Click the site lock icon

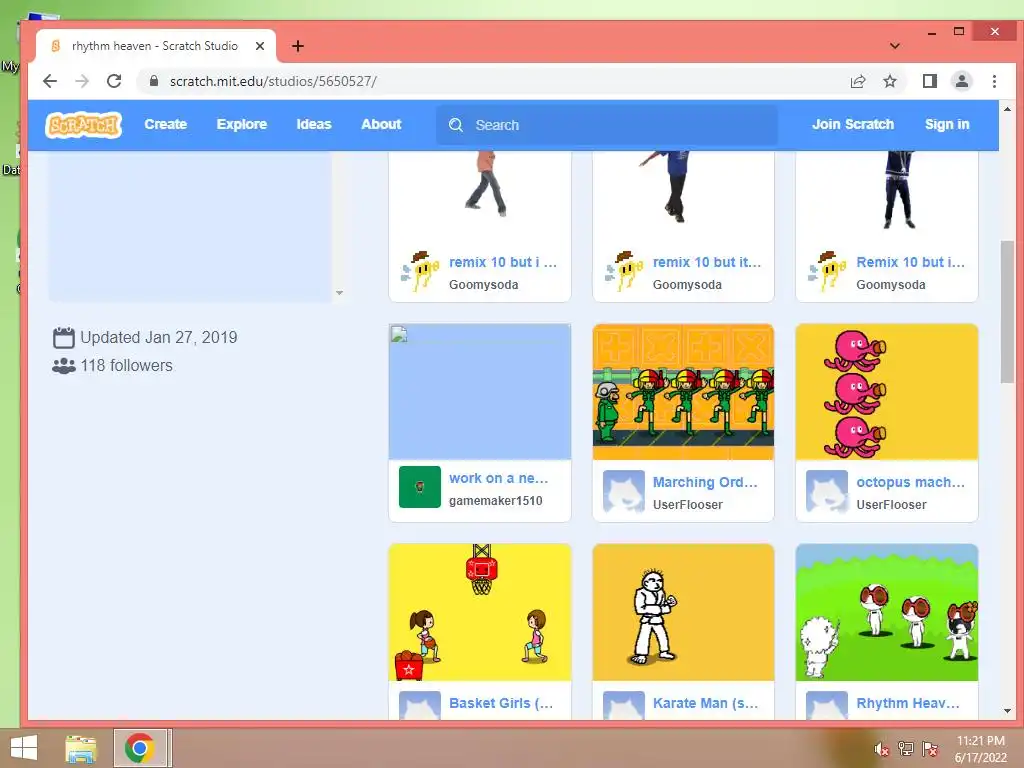[x=153, y=81]
